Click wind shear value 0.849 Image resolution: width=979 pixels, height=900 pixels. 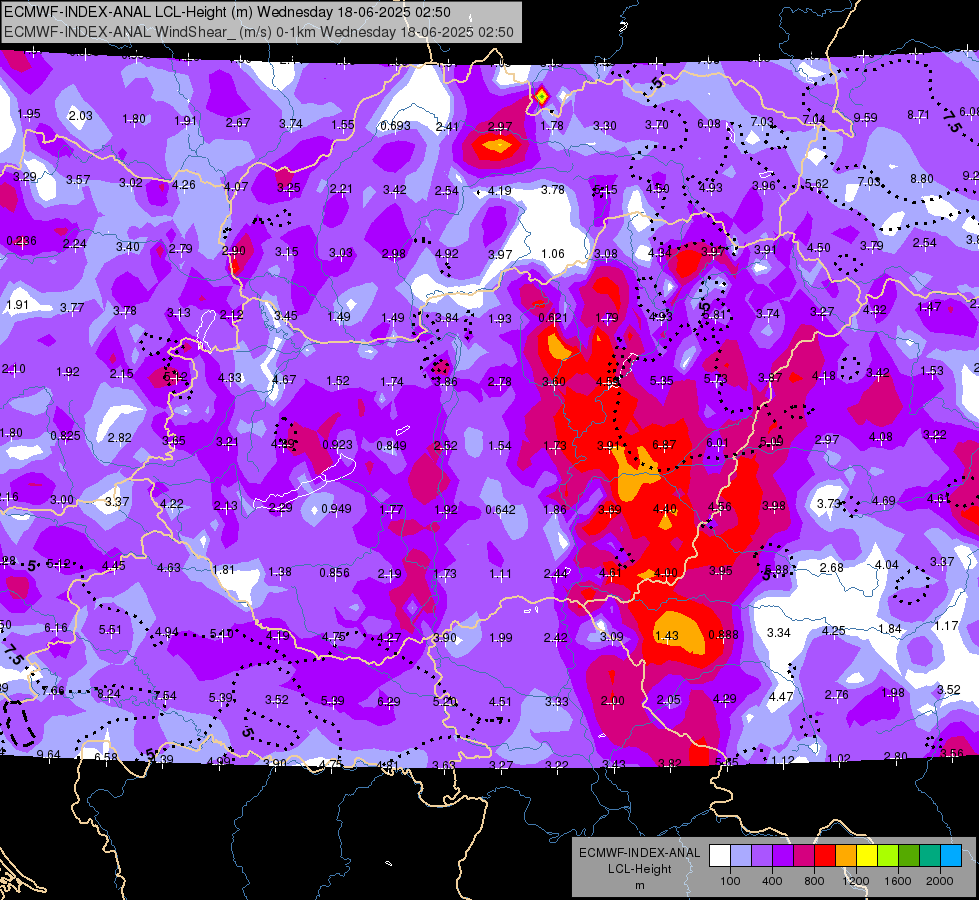391,446
